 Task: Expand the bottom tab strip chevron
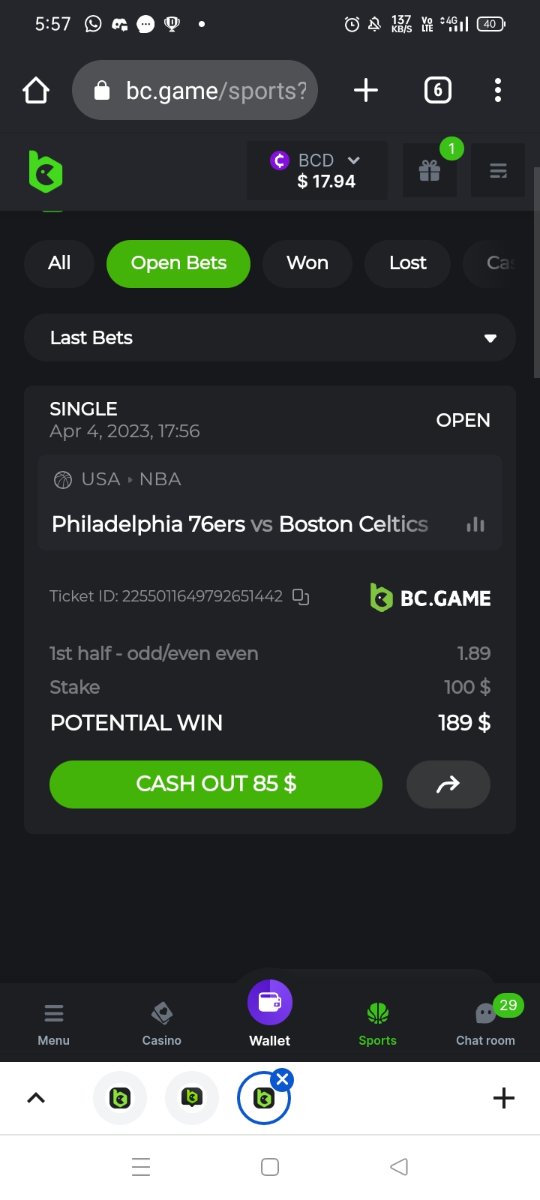click(x=36, y=1098)
